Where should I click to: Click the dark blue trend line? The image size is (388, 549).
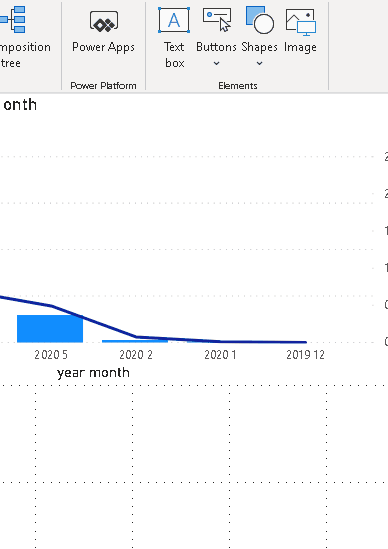click(x=95, y=321)
